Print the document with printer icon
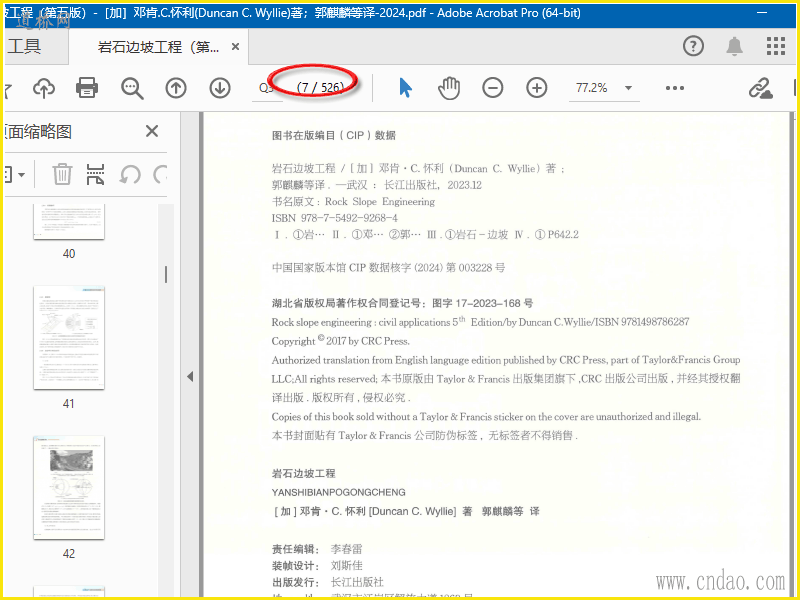Viewport: 800px width, 600px height. coord(87,88)
